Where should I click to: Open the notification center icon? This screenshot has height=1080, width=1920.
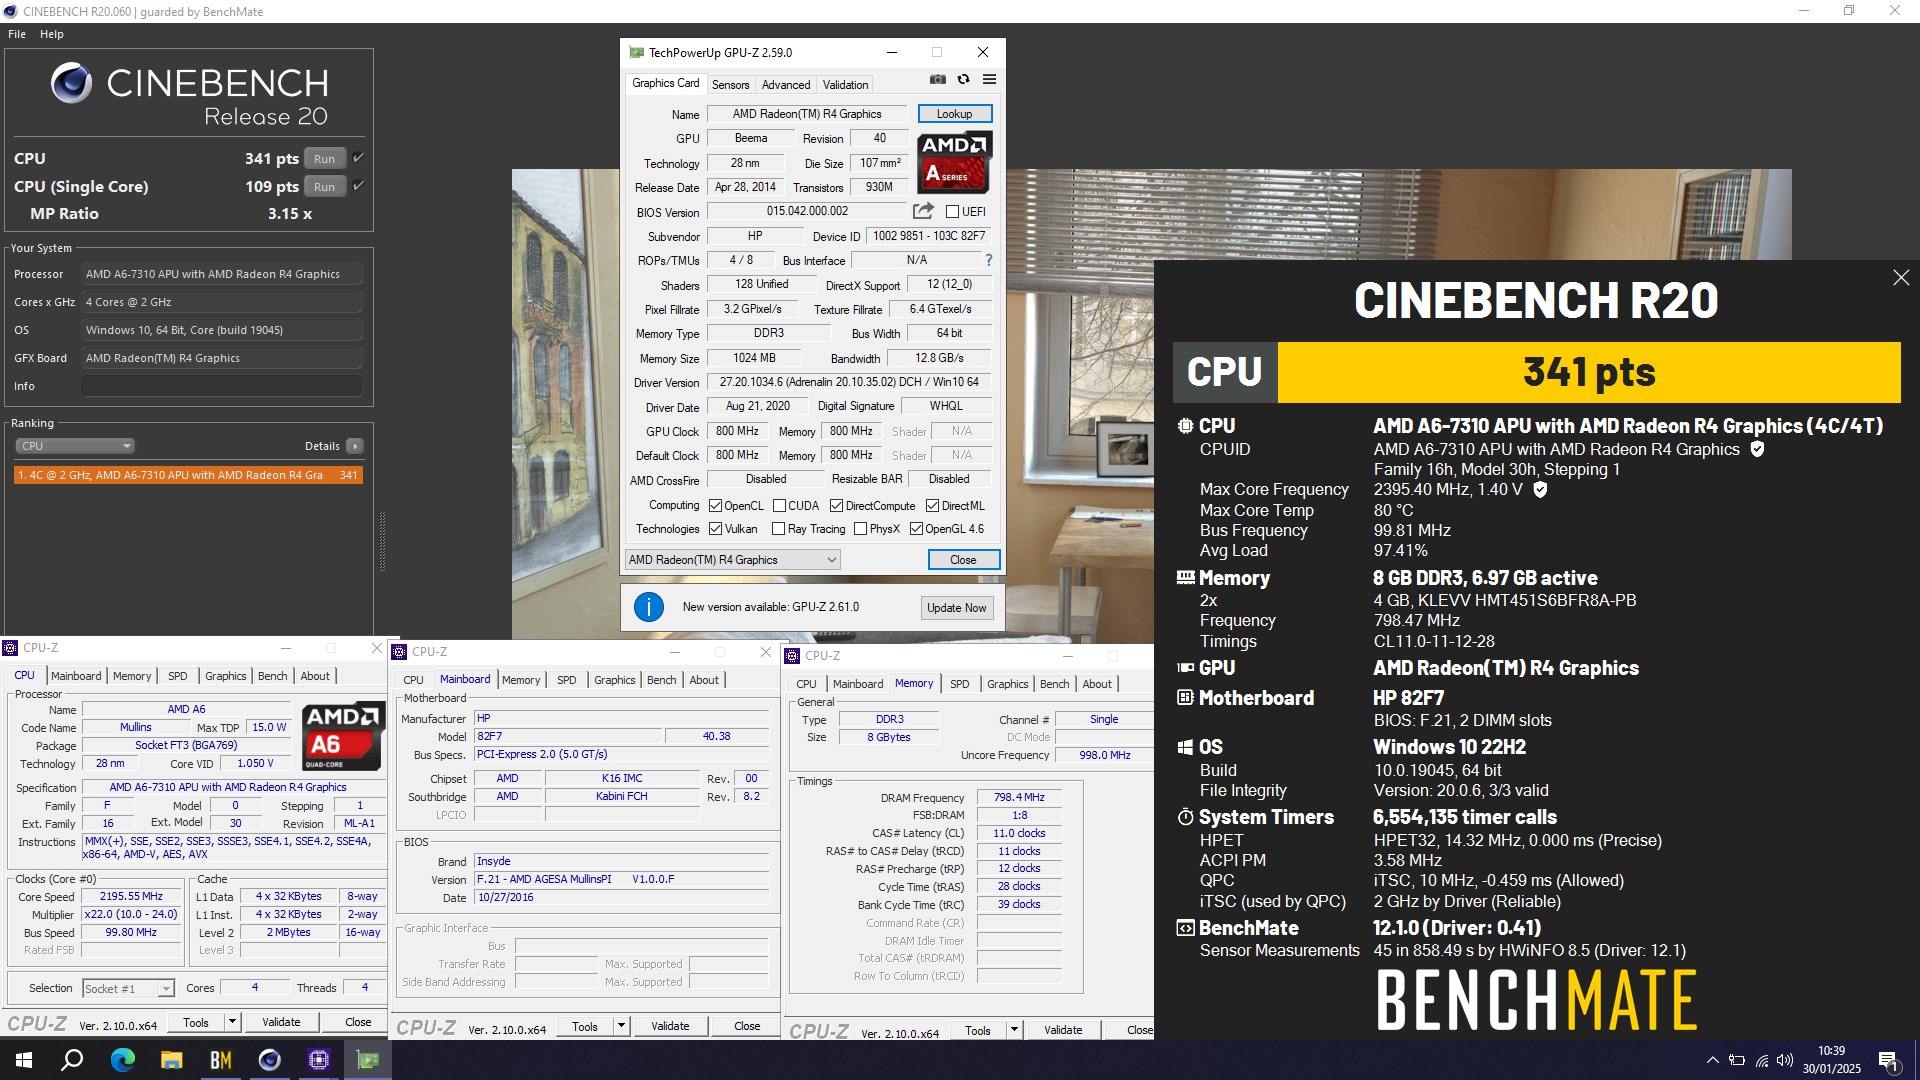point(1889,1060)
